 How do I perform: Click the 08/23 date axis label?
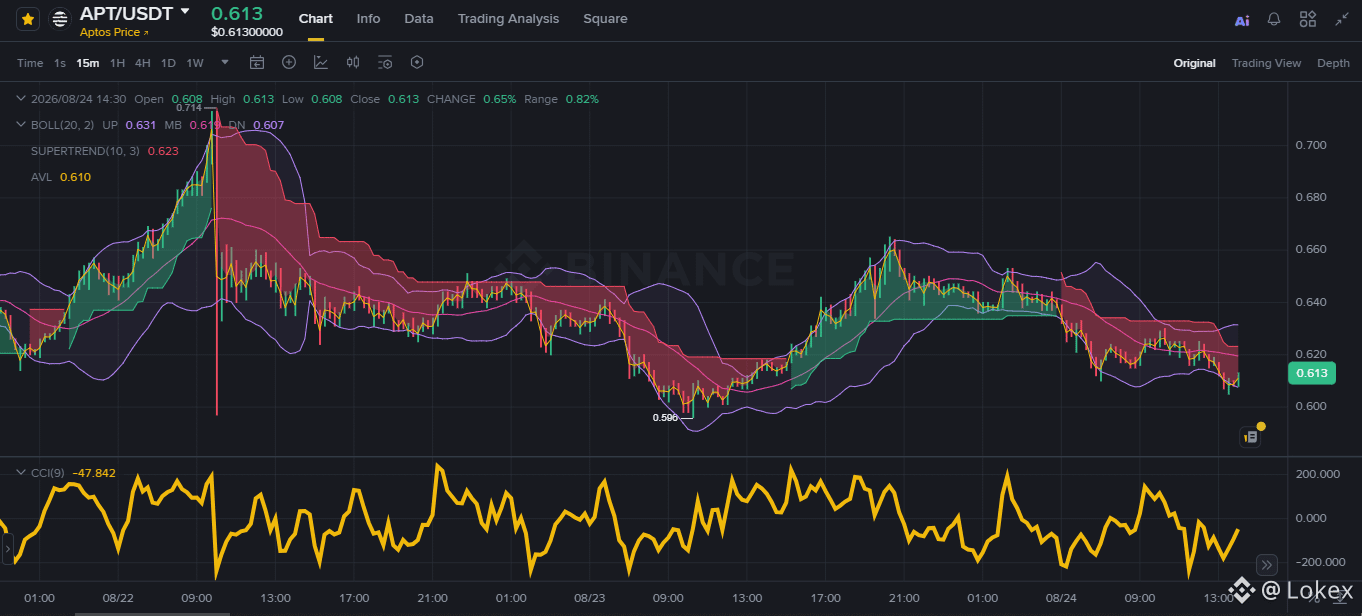click(x=590, y=598)
